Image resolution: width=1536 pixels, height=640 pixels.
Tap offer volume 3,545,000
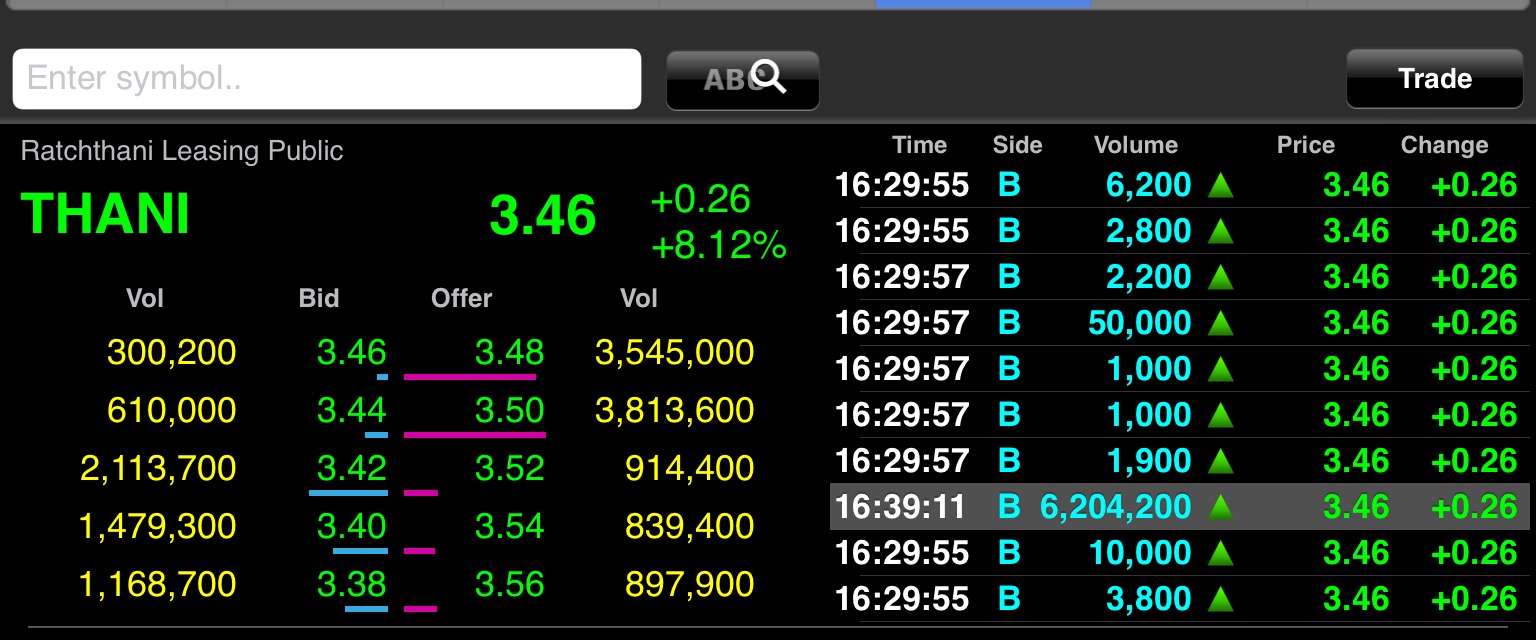pyautogui.click(x=674, y=352)
